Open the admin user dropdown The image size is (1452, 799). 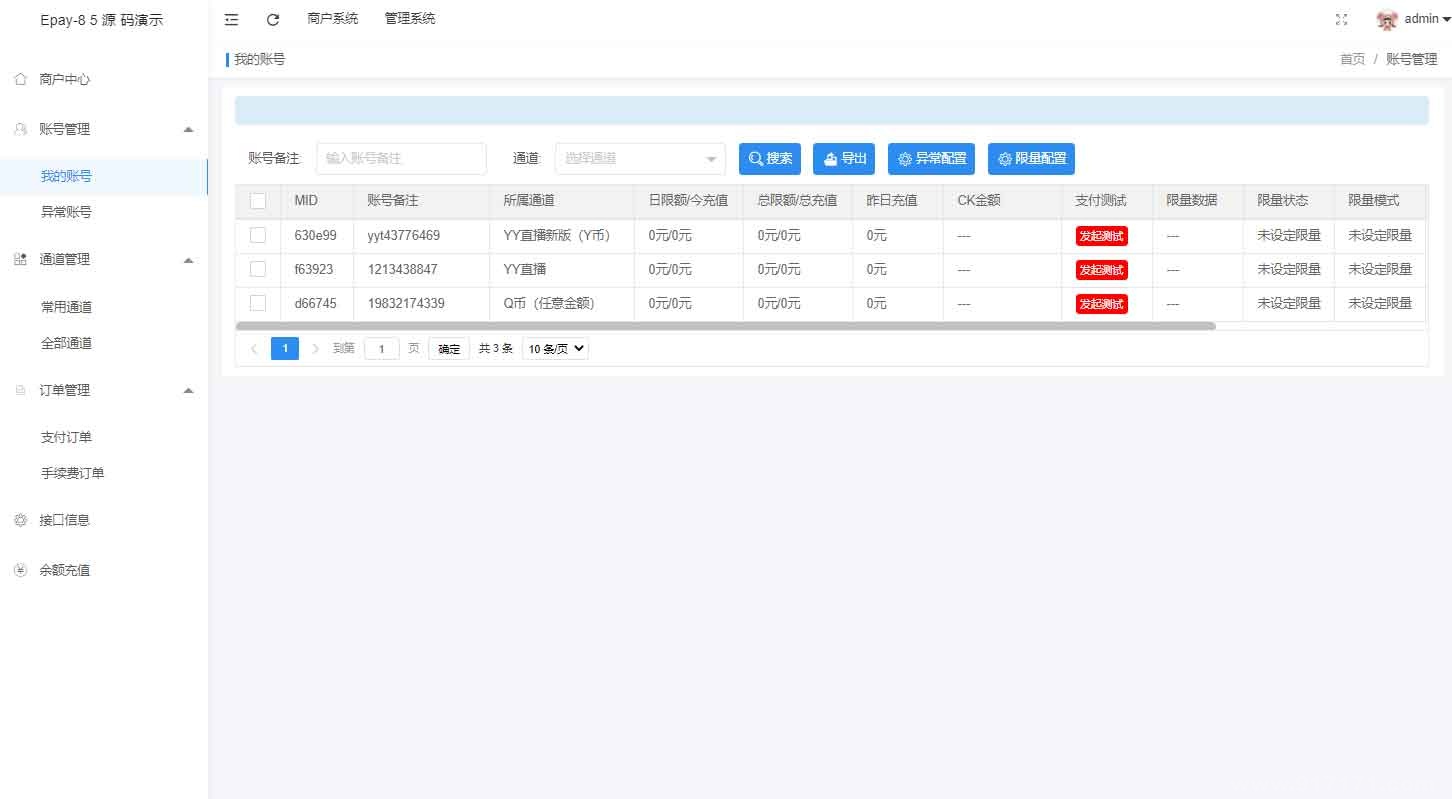[x=1427, y=19]
